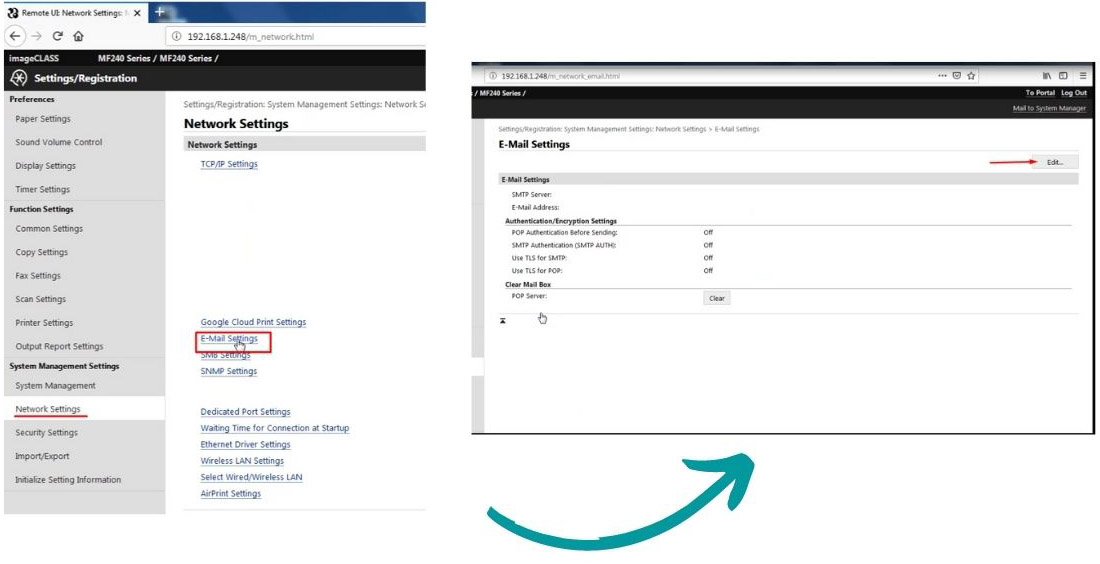The width and height of the screenshot is (1100, 564).
Task: Click the Settings/Registration gear icon
Action: (18, 78)
